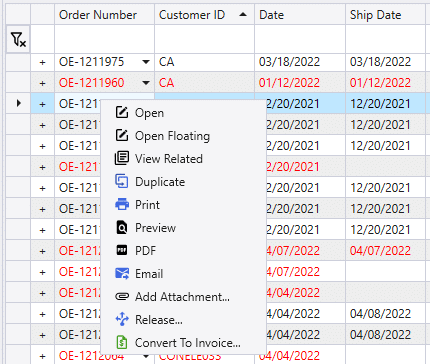
Task: Expand row OE-1211975 with plus sign
Action: point(42,62)
